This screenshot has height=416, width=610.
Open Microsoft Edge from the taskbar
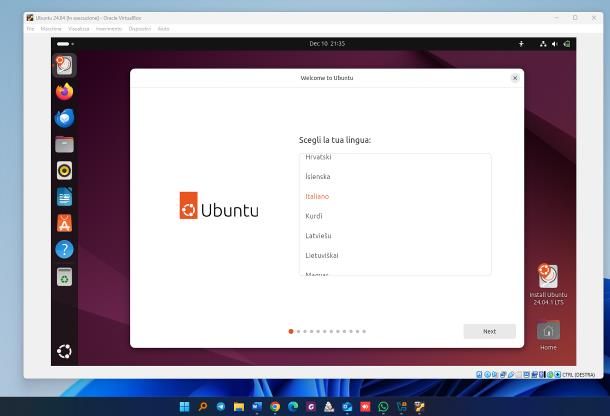293,407
